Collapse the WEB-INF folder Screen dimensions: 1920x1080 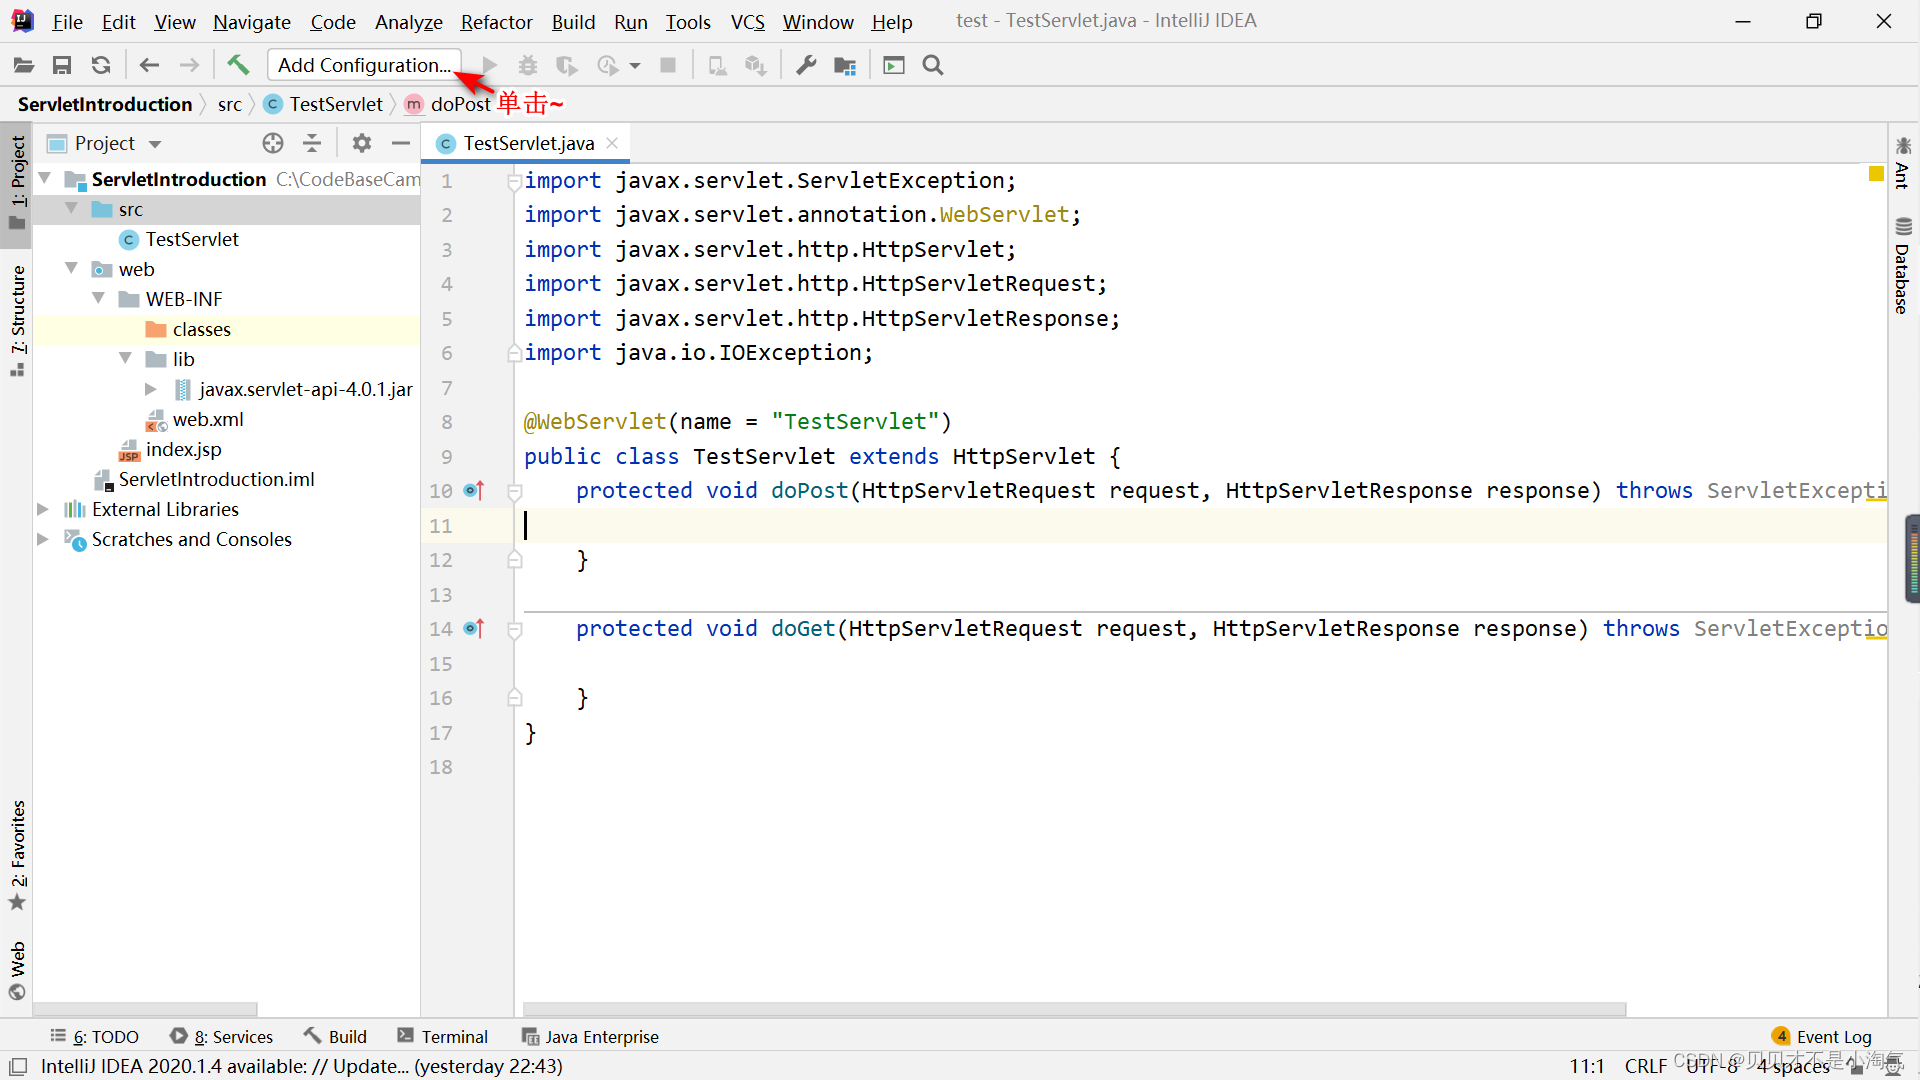click(98, 299)
